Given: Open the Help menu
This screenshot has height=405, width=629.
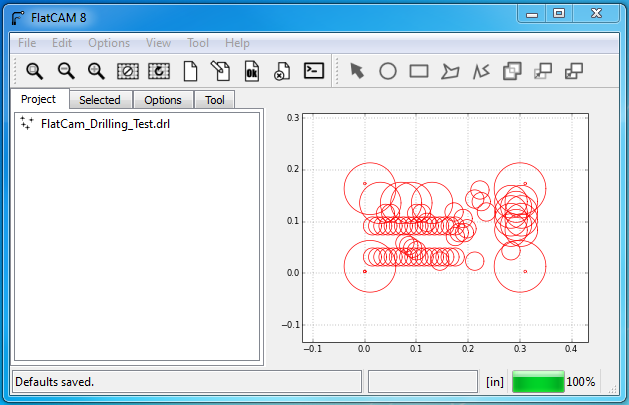Looking at the screenshot, I should tap(237, 43).
